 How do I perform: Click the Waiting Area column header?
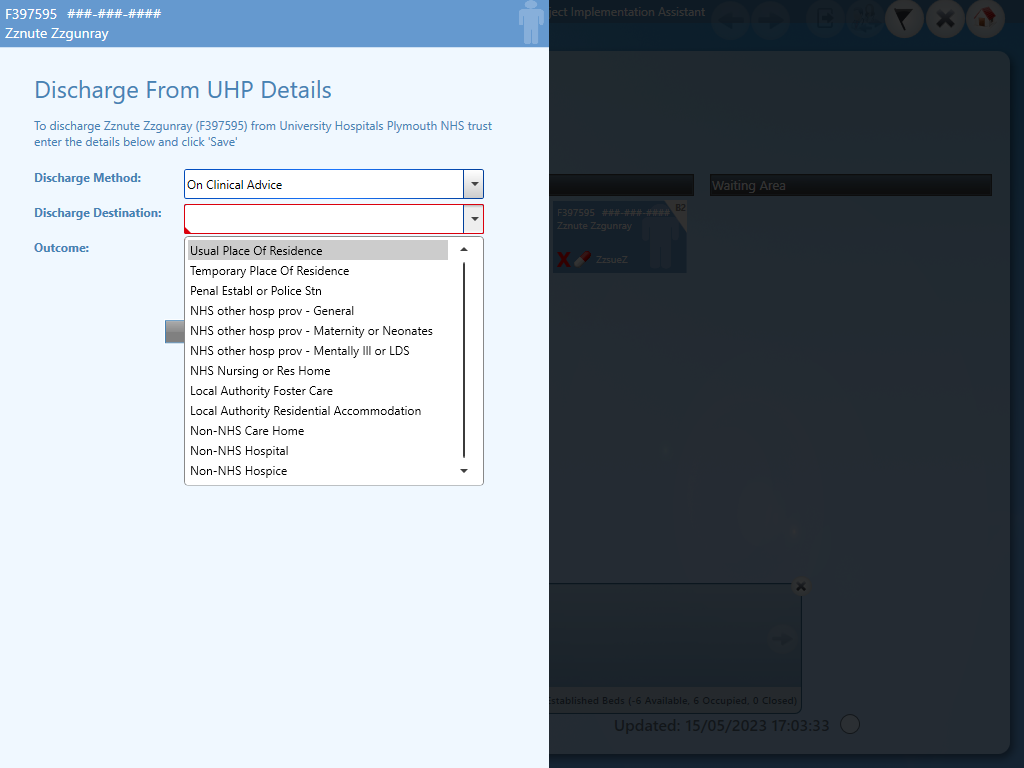[x=850, y=185]
